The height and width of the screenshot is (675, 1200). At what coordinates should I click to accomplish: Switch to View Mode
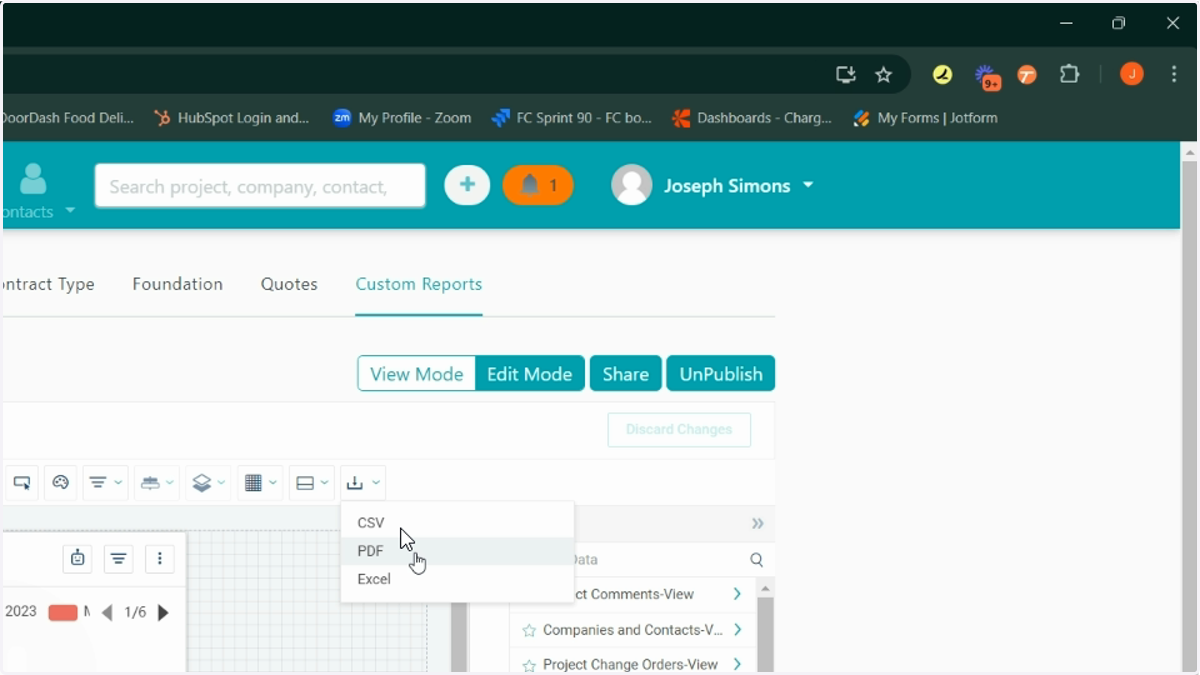click(x=416, y=374)
